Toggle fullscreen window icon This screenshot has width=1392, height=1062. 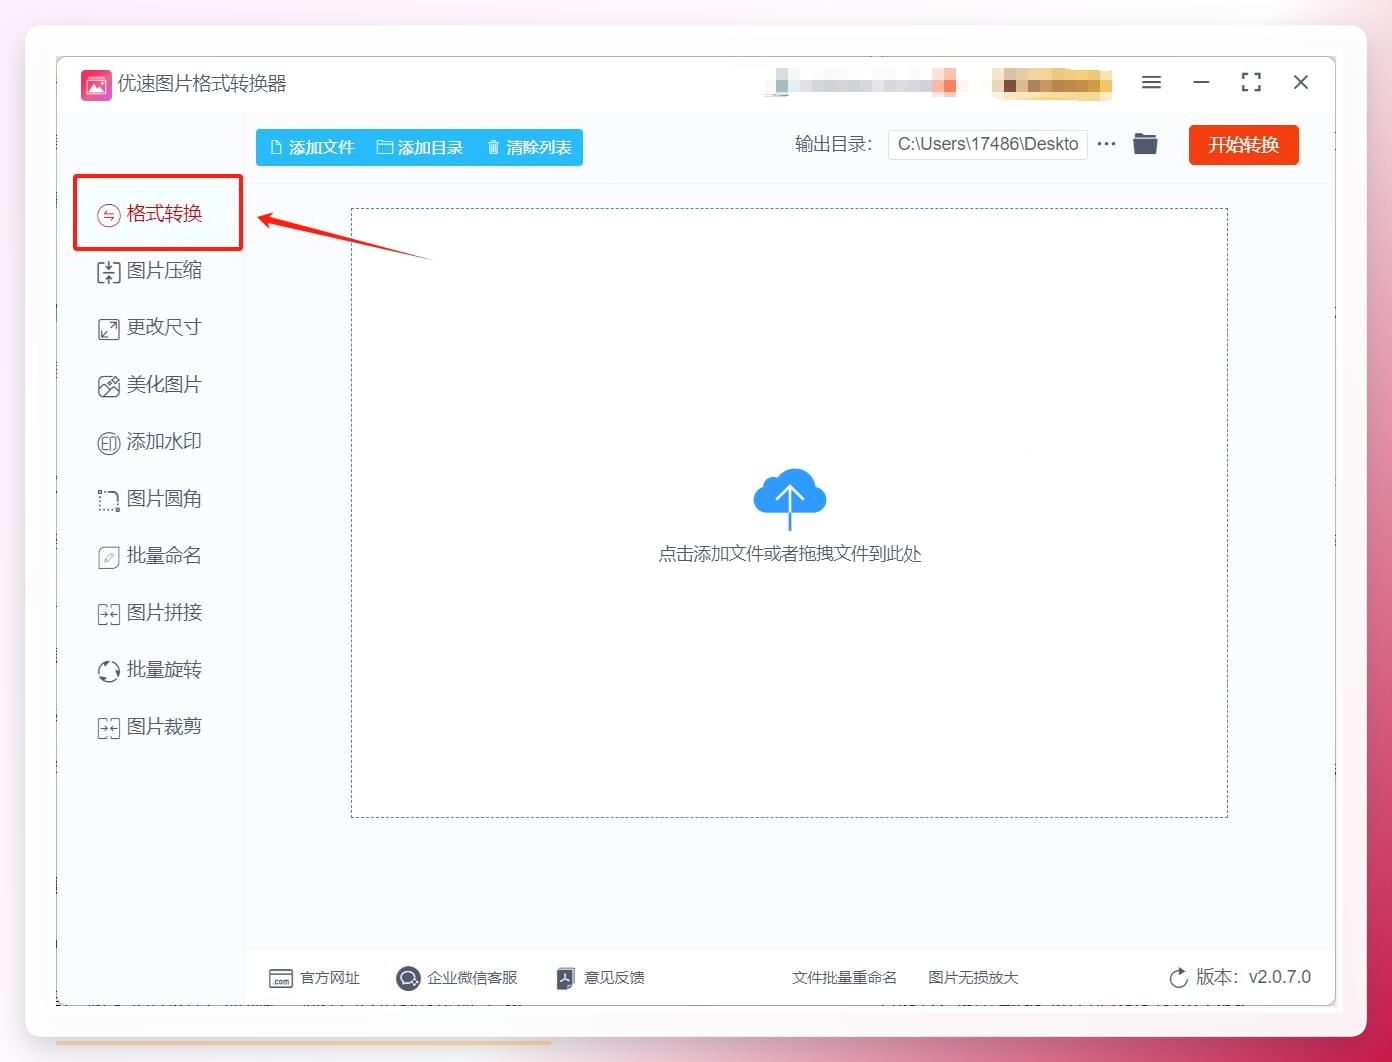pos(1251,82)
